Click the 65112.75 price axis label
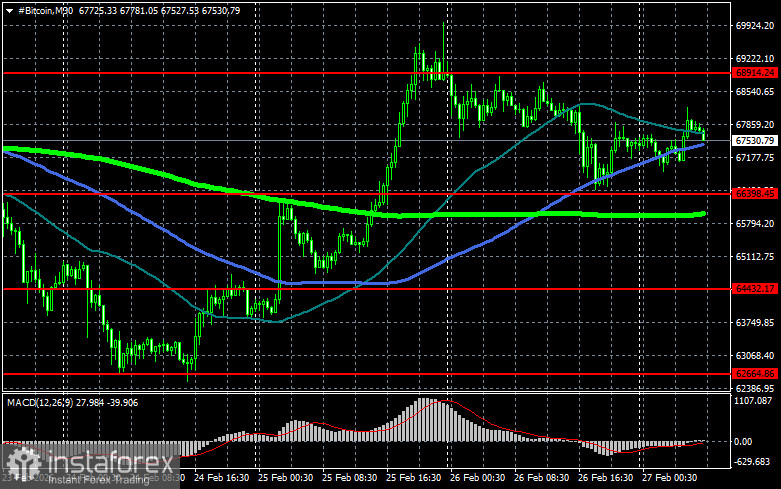 coord(755,256)
